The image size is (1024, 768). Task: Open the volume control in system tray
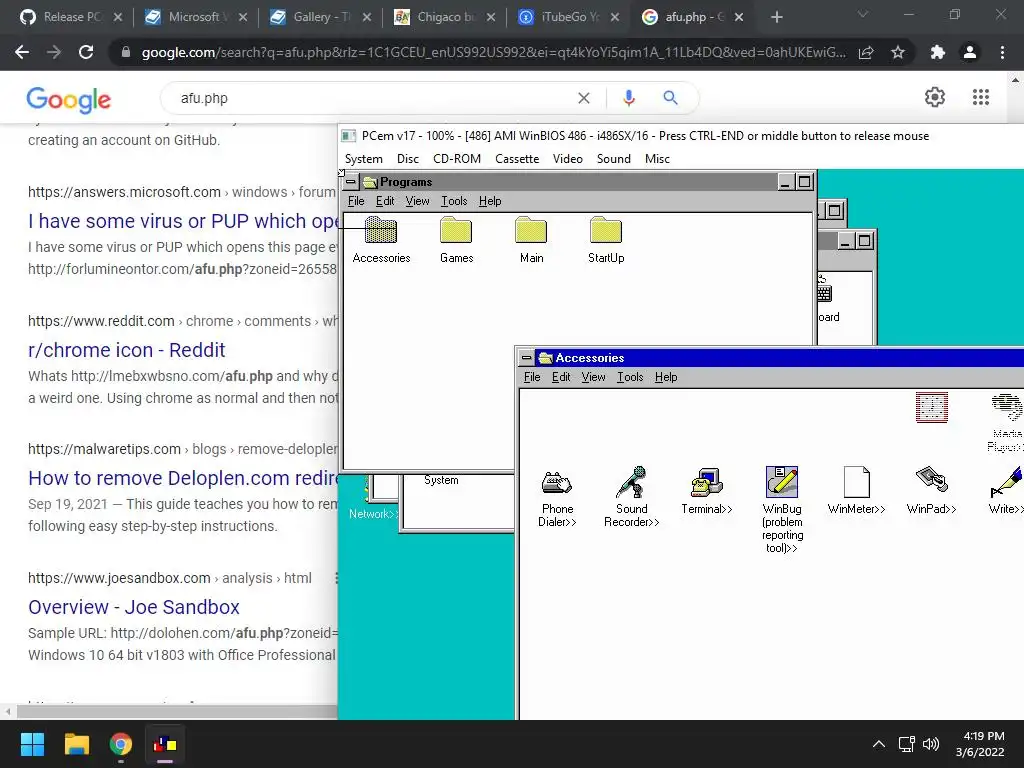tap(931, 744)
